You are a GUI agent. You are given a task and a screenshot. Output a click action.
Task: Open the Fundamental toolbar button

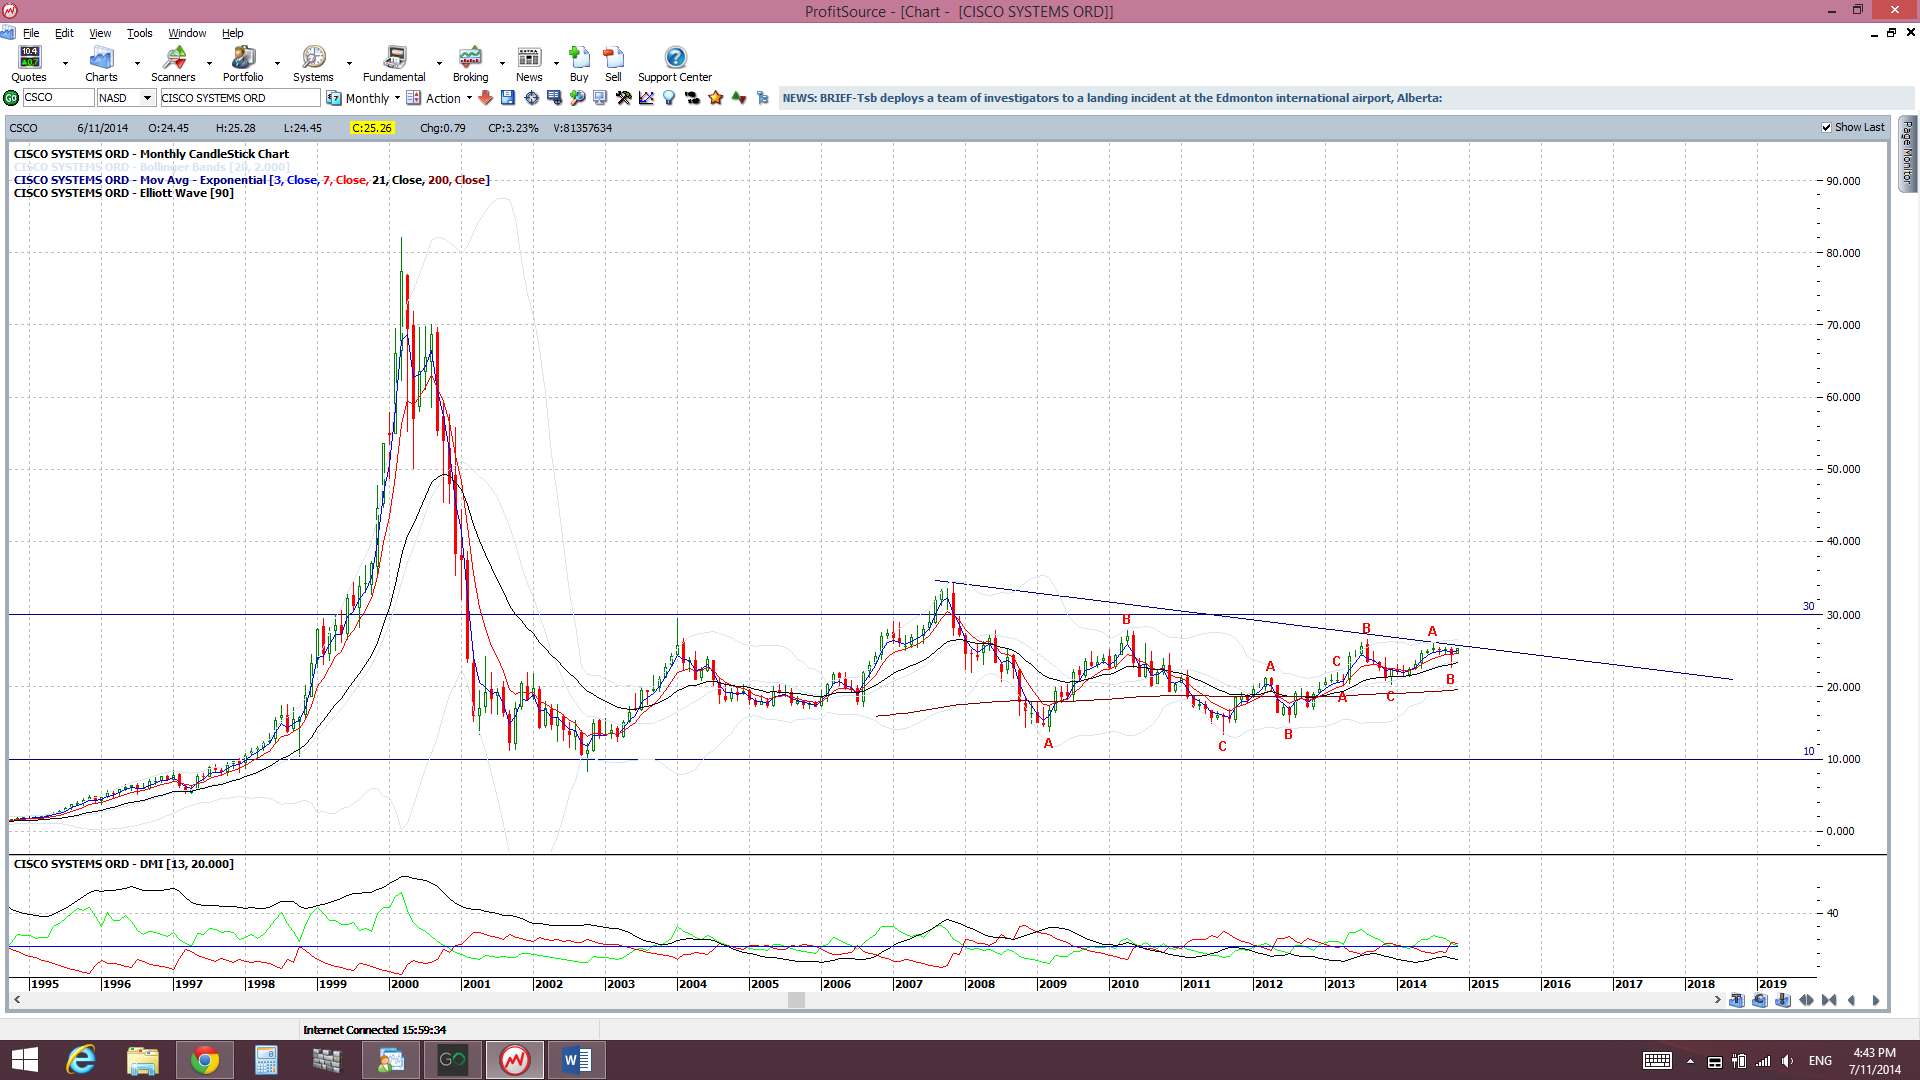pyautogui.click(x=394, y=64)
